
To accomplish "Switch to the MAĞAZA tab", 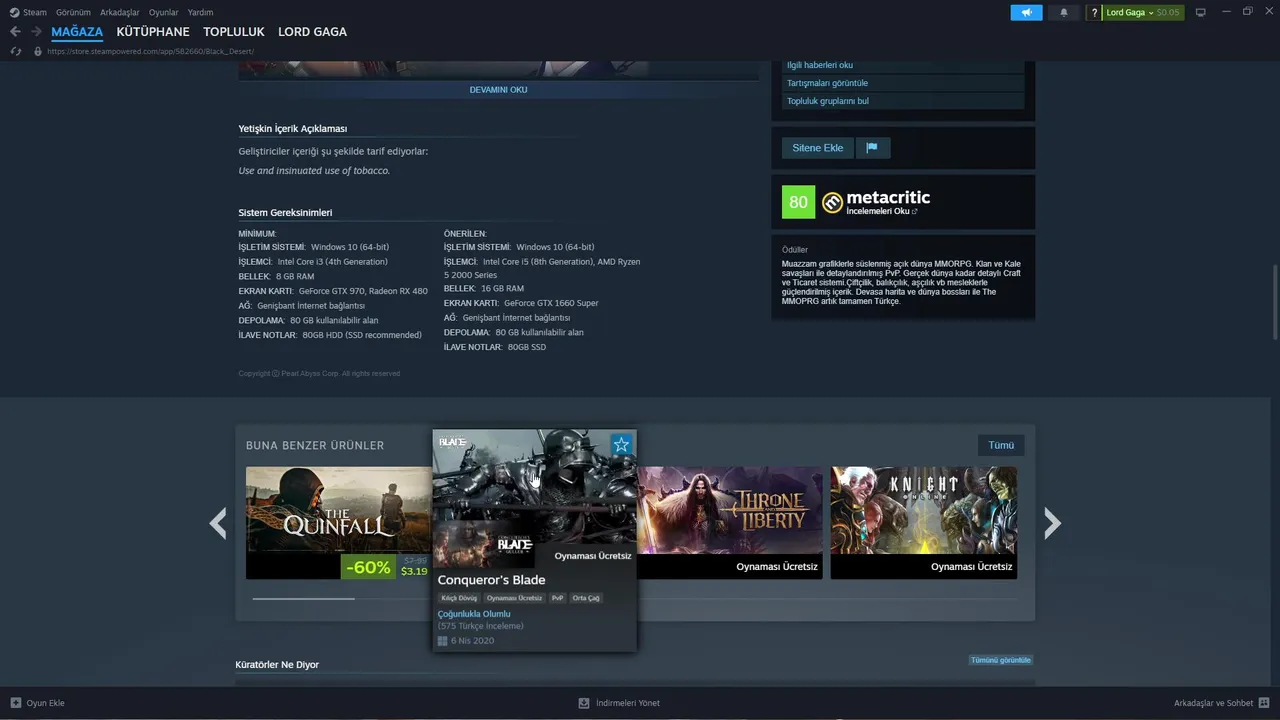I will (77, 32).
